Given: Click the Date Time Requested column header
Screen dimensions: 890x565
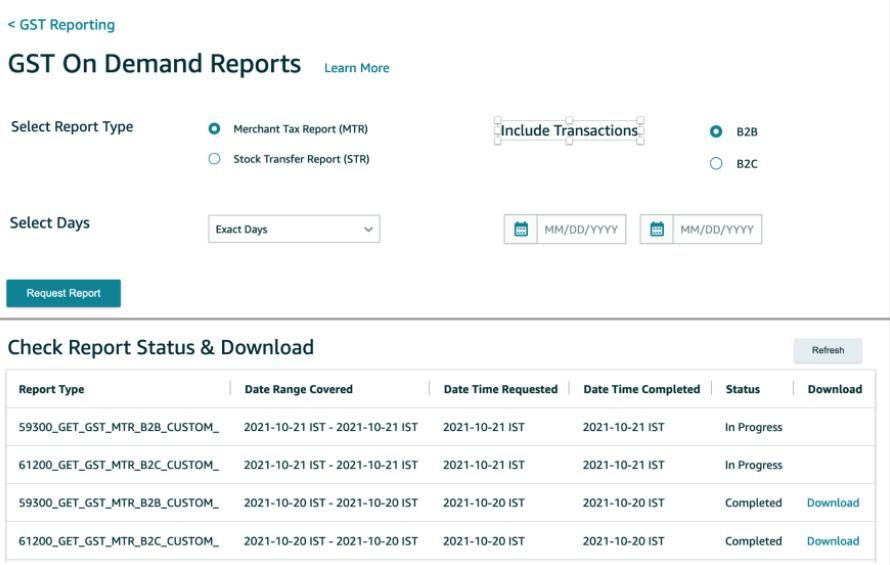Looking at the screenshot, I should tap(501, 390).
